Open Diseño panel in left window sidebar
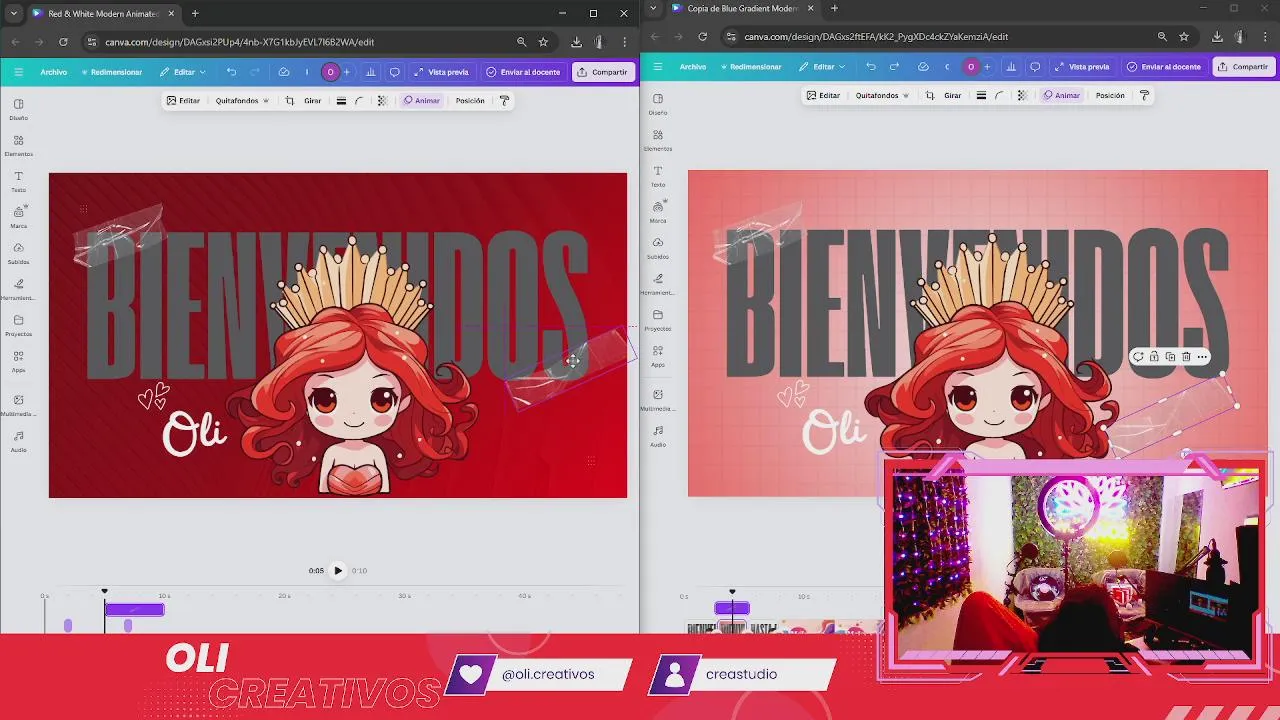Image resolution: width=1280 pixels, height=720 pixels. [18, 109]
